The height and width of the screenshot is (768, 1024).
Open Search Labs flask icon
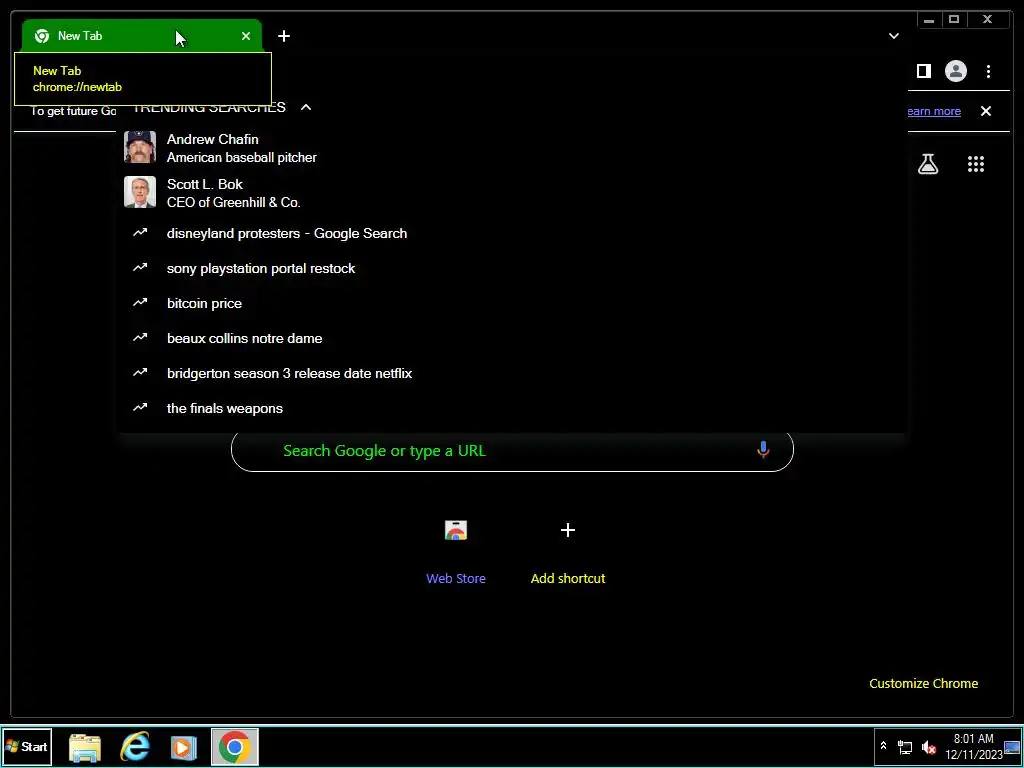pos(927,164)
